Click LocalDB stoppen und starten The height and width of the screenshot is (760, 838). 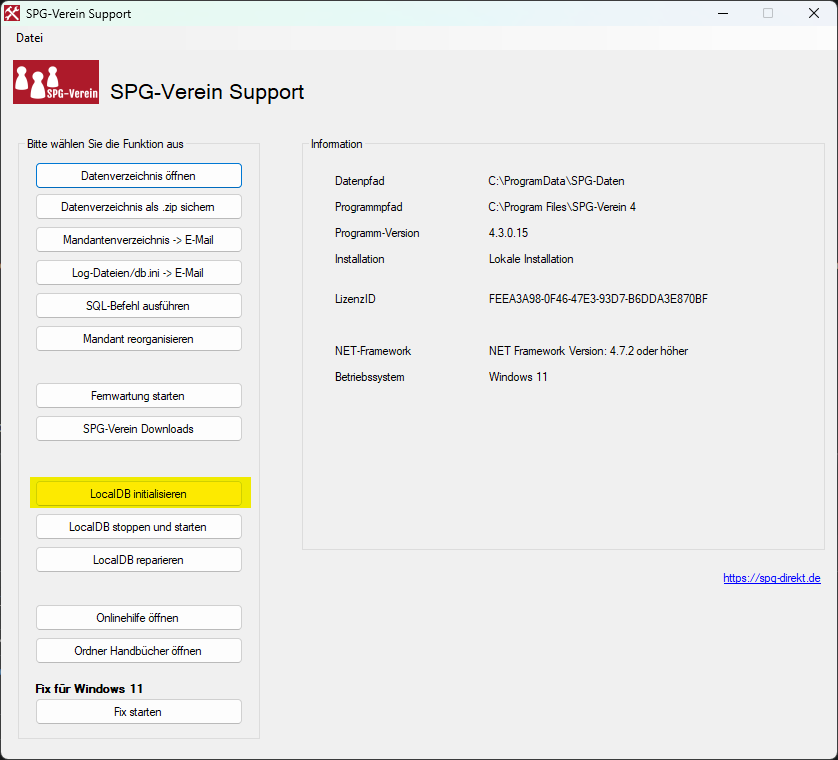coord(138,527)
